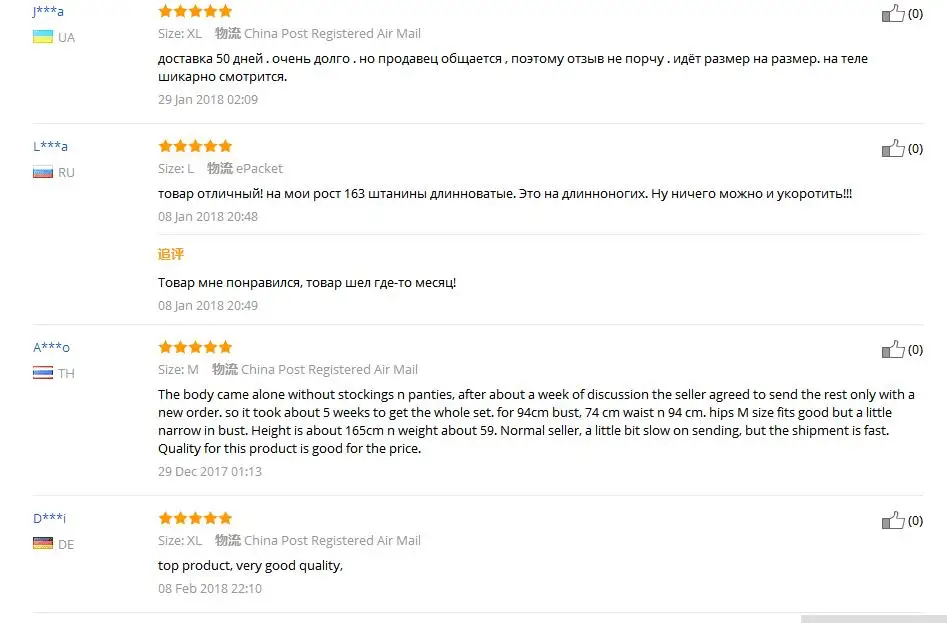The height and width of the screenshot is (623, 947).
Task: Give thumbs-up to D***i's review
Action: [x=893, y=520]
